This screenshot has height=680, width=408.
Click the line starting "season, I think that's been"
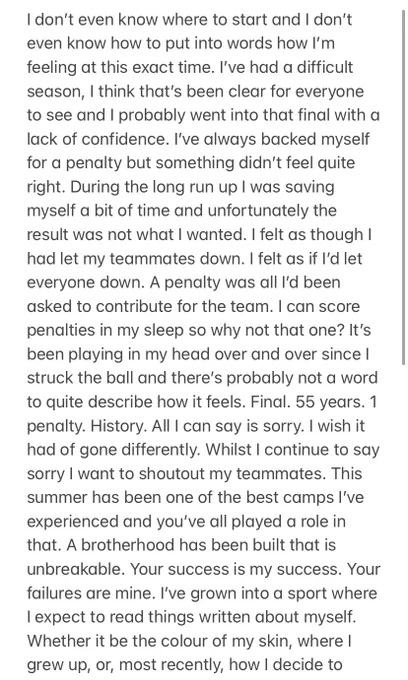[195, 92]
